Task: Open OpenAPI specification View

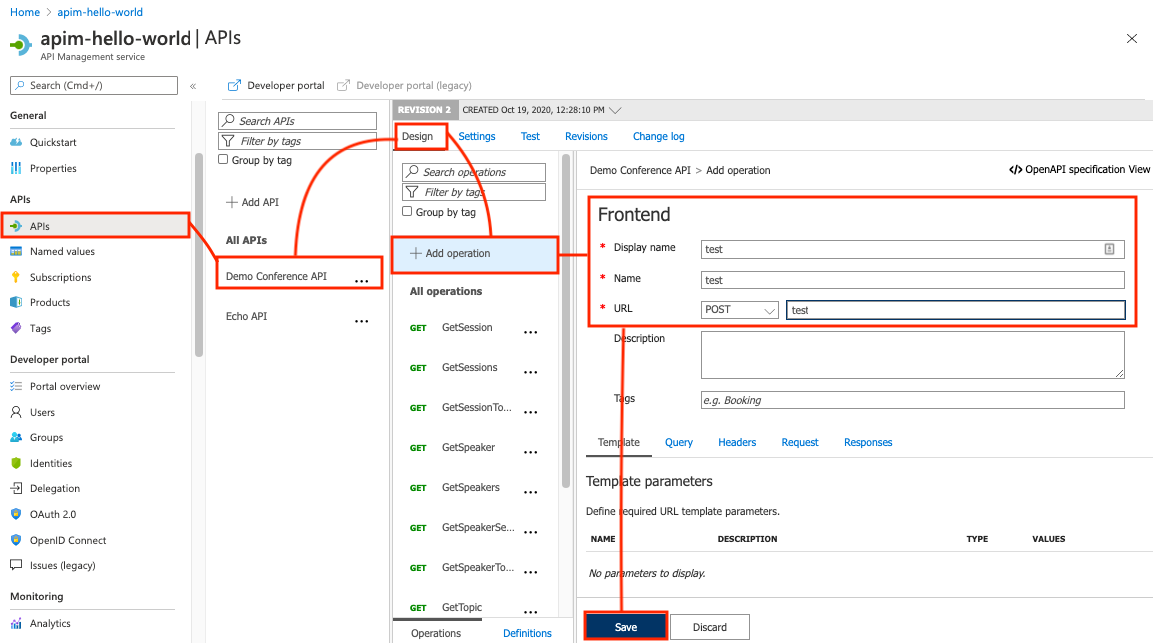Action: pyautogui.click(x=1079, y=169)
